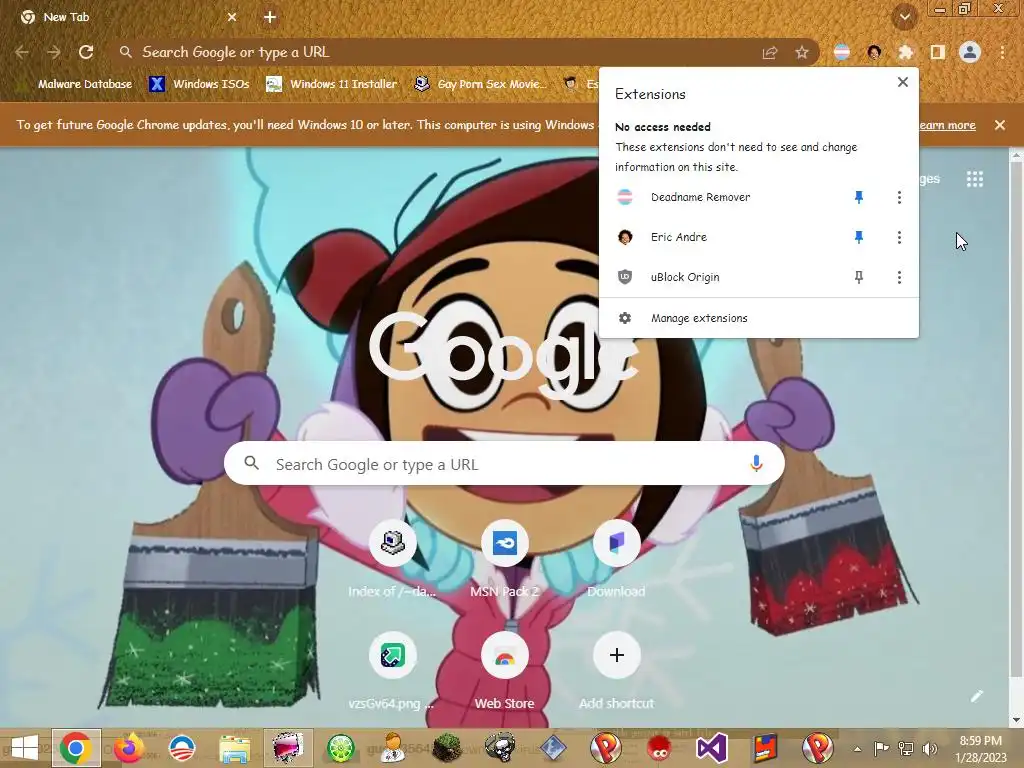The width and height of the screenshot is (1024, 768).
Task: Click the Extensions puzzle piece icon
Action: click(x=906, y=52)
